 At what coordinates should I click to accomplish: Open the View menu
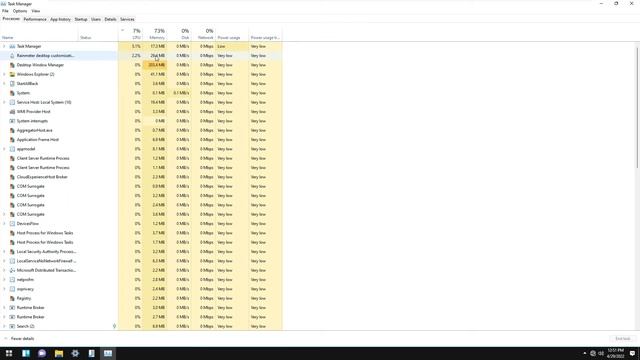[36, 11]
